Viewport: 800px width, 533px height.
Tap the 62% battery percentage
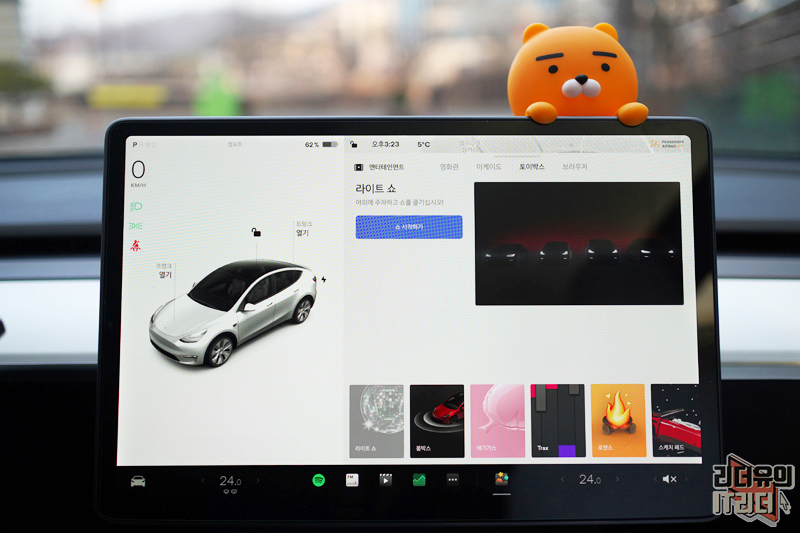[x=312, y=145]
